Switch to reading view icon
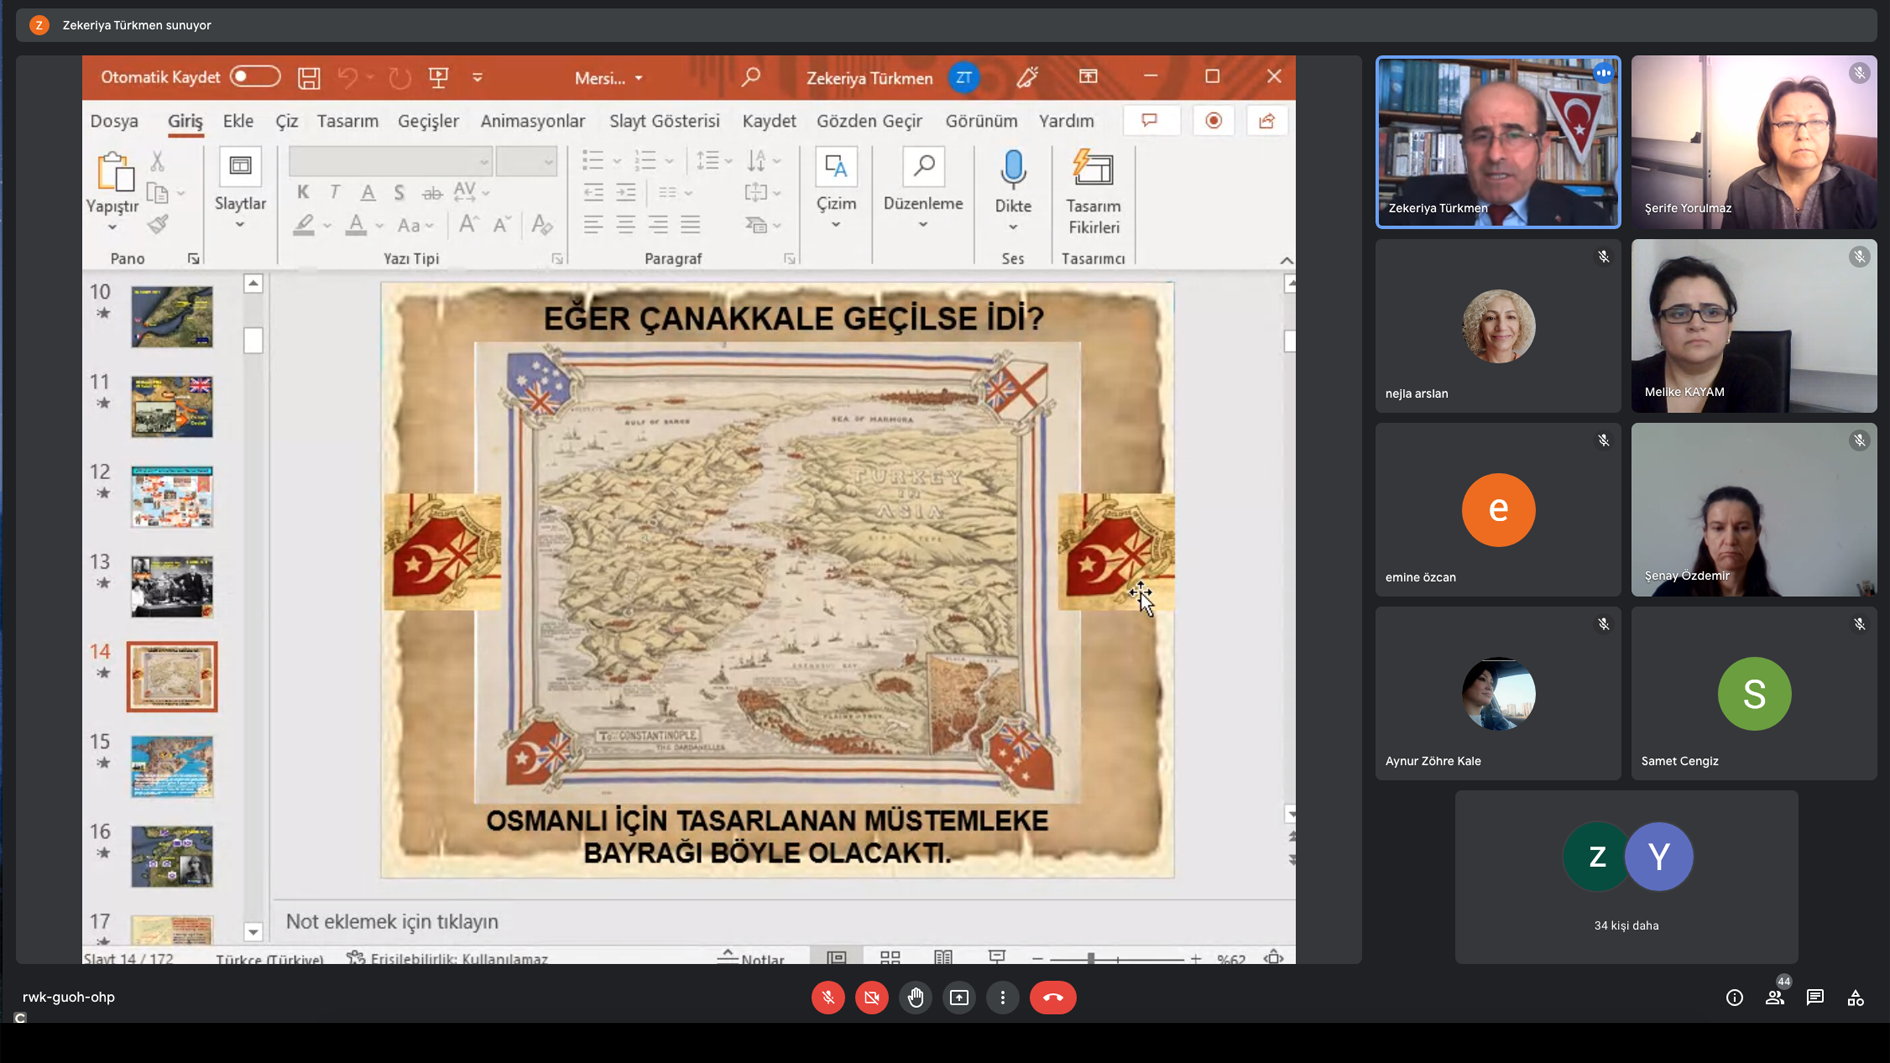1890x1063 pixels. 943,958
